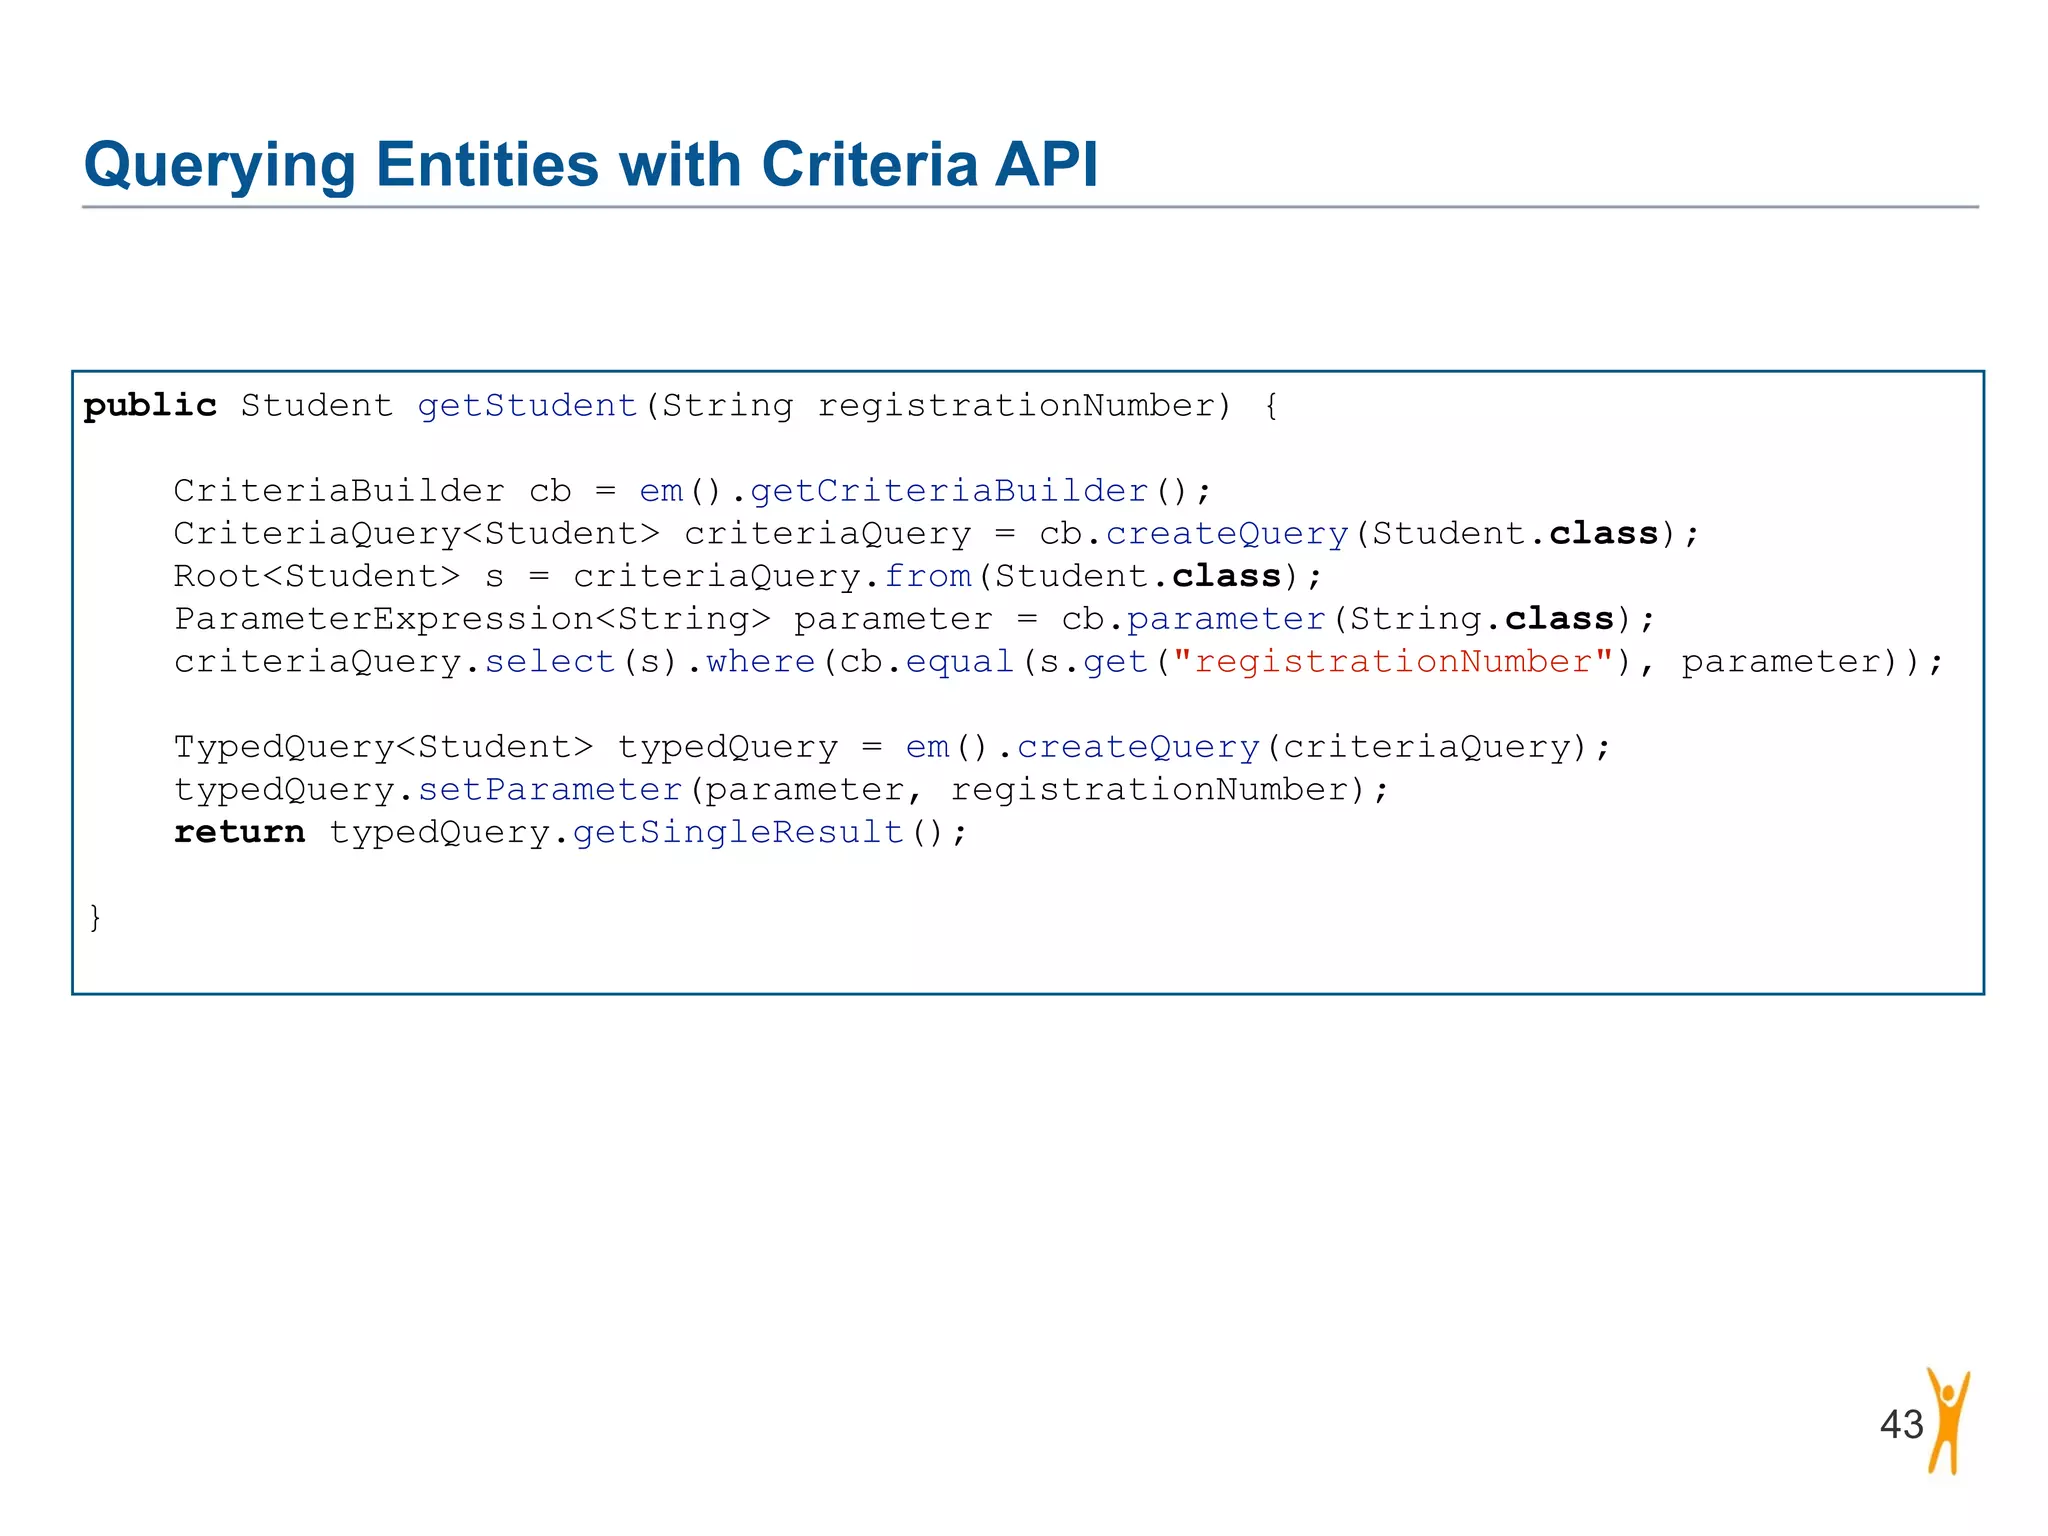Click the where method call

tap(761, 662)
